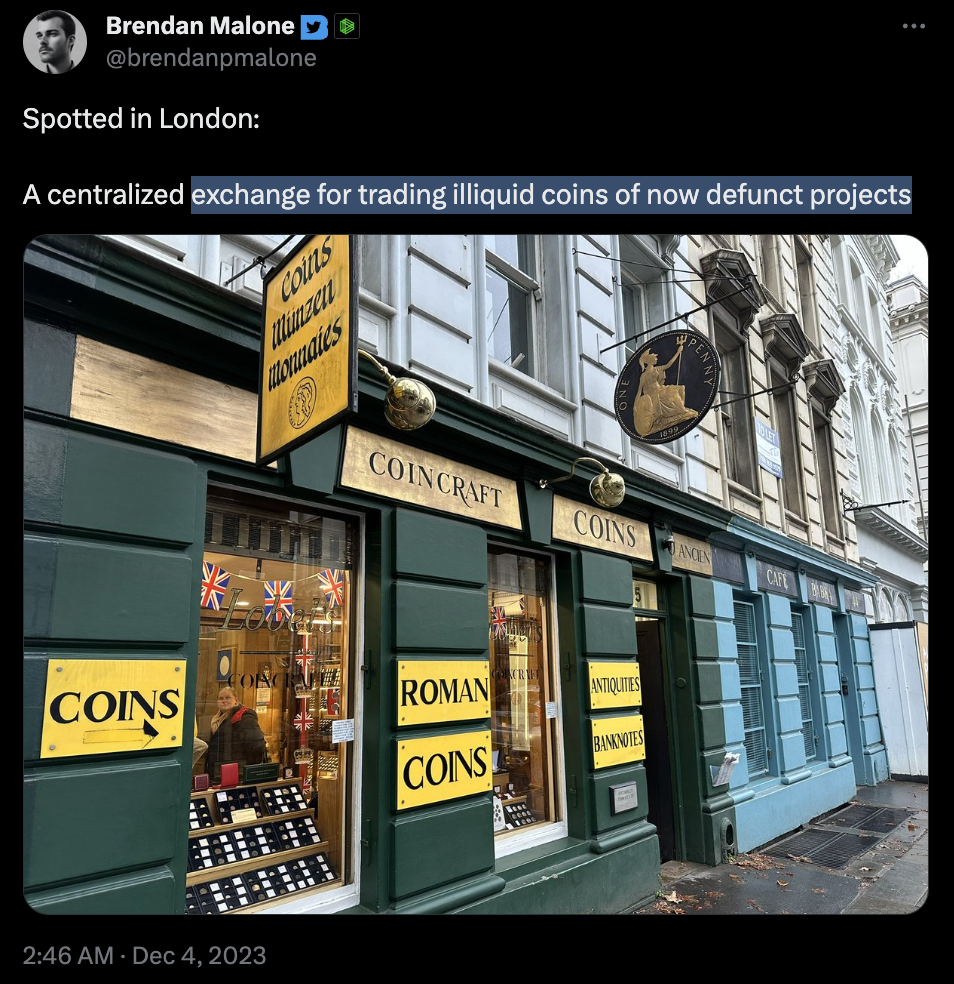Click the highlighted tweet text selection
This screenshot has width=954, height=984.
[551, 195]
